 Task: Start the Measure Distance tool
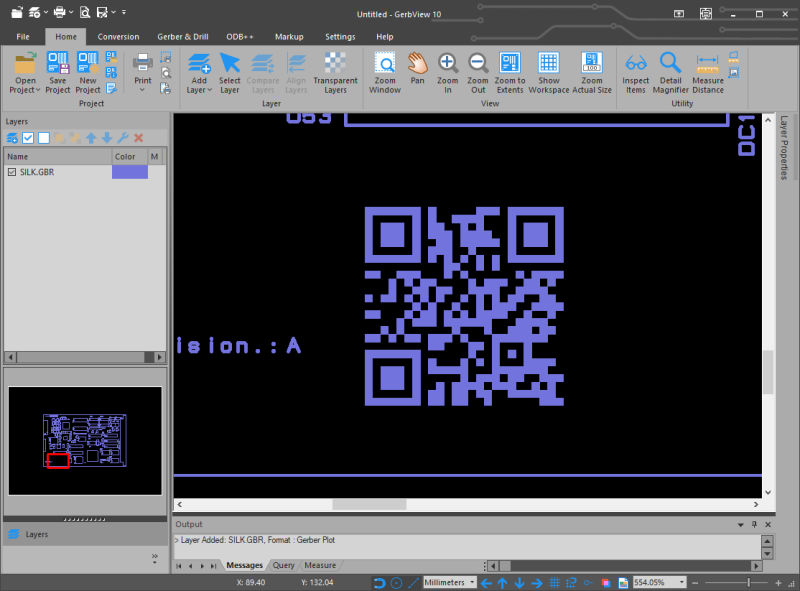[708, 73]
